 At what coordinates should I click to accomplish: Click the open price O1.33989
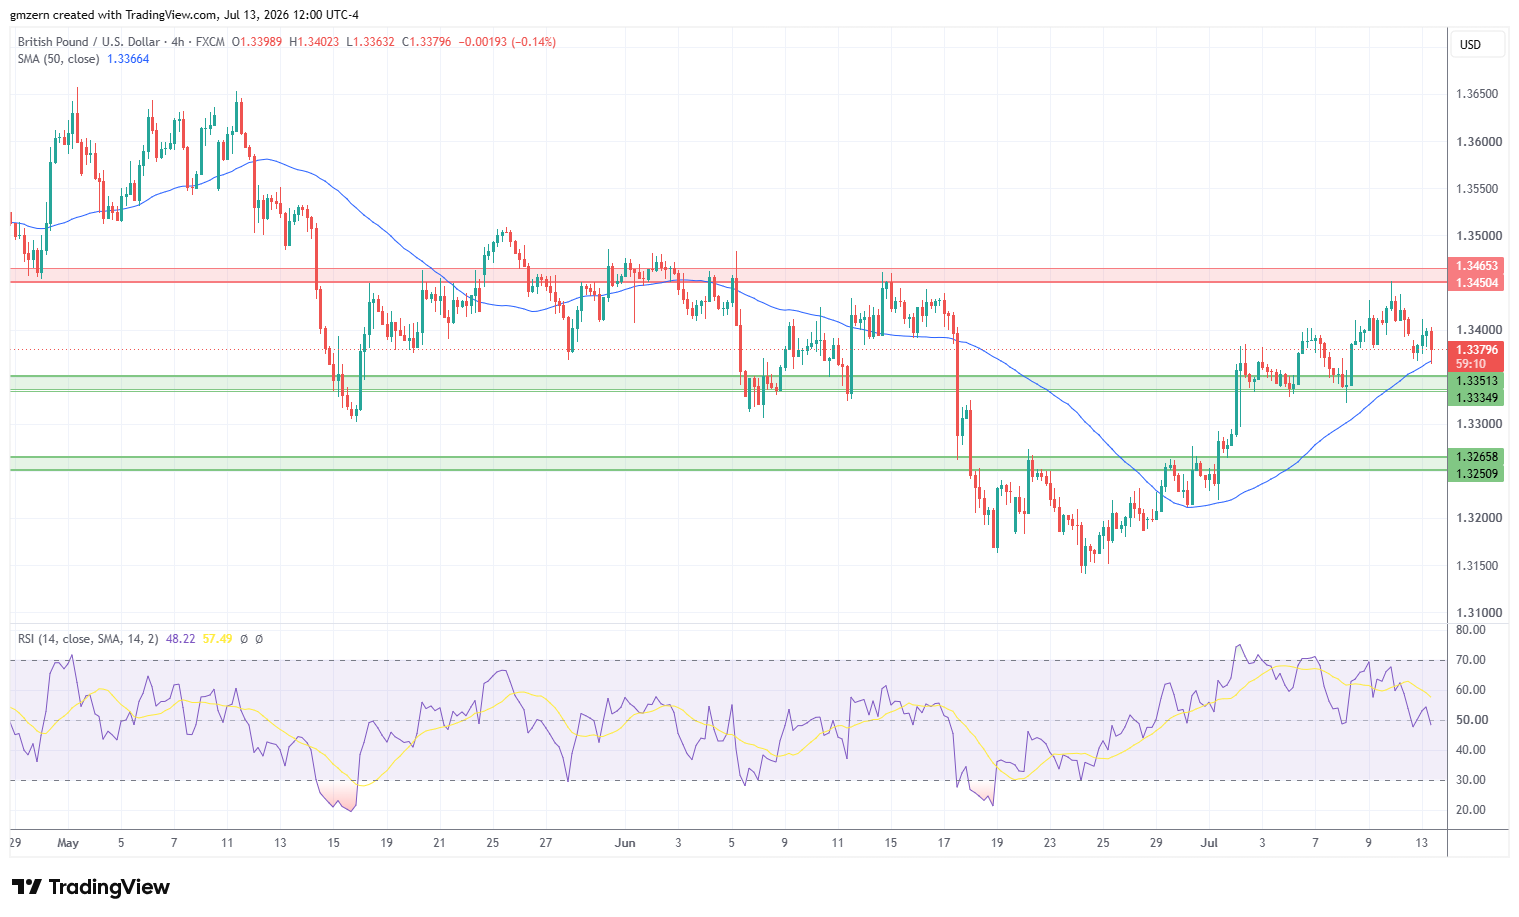[x=257, y=42]
